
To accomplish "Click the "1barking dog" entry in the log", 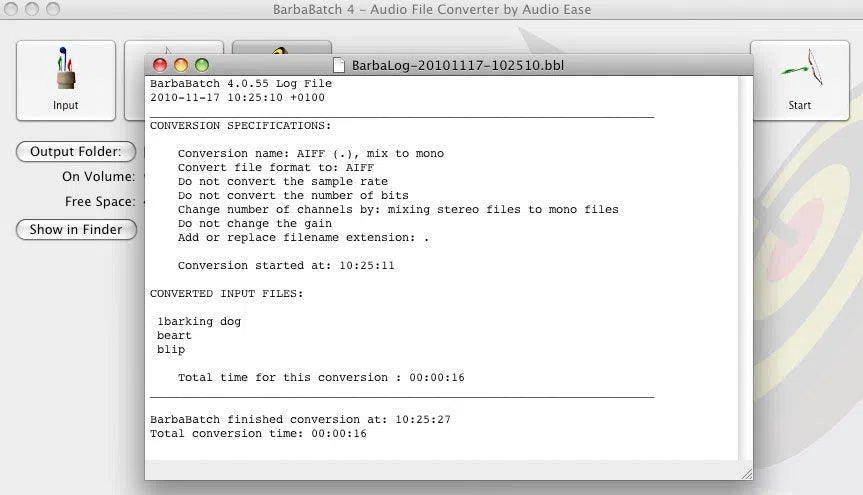I will point(199,321).
